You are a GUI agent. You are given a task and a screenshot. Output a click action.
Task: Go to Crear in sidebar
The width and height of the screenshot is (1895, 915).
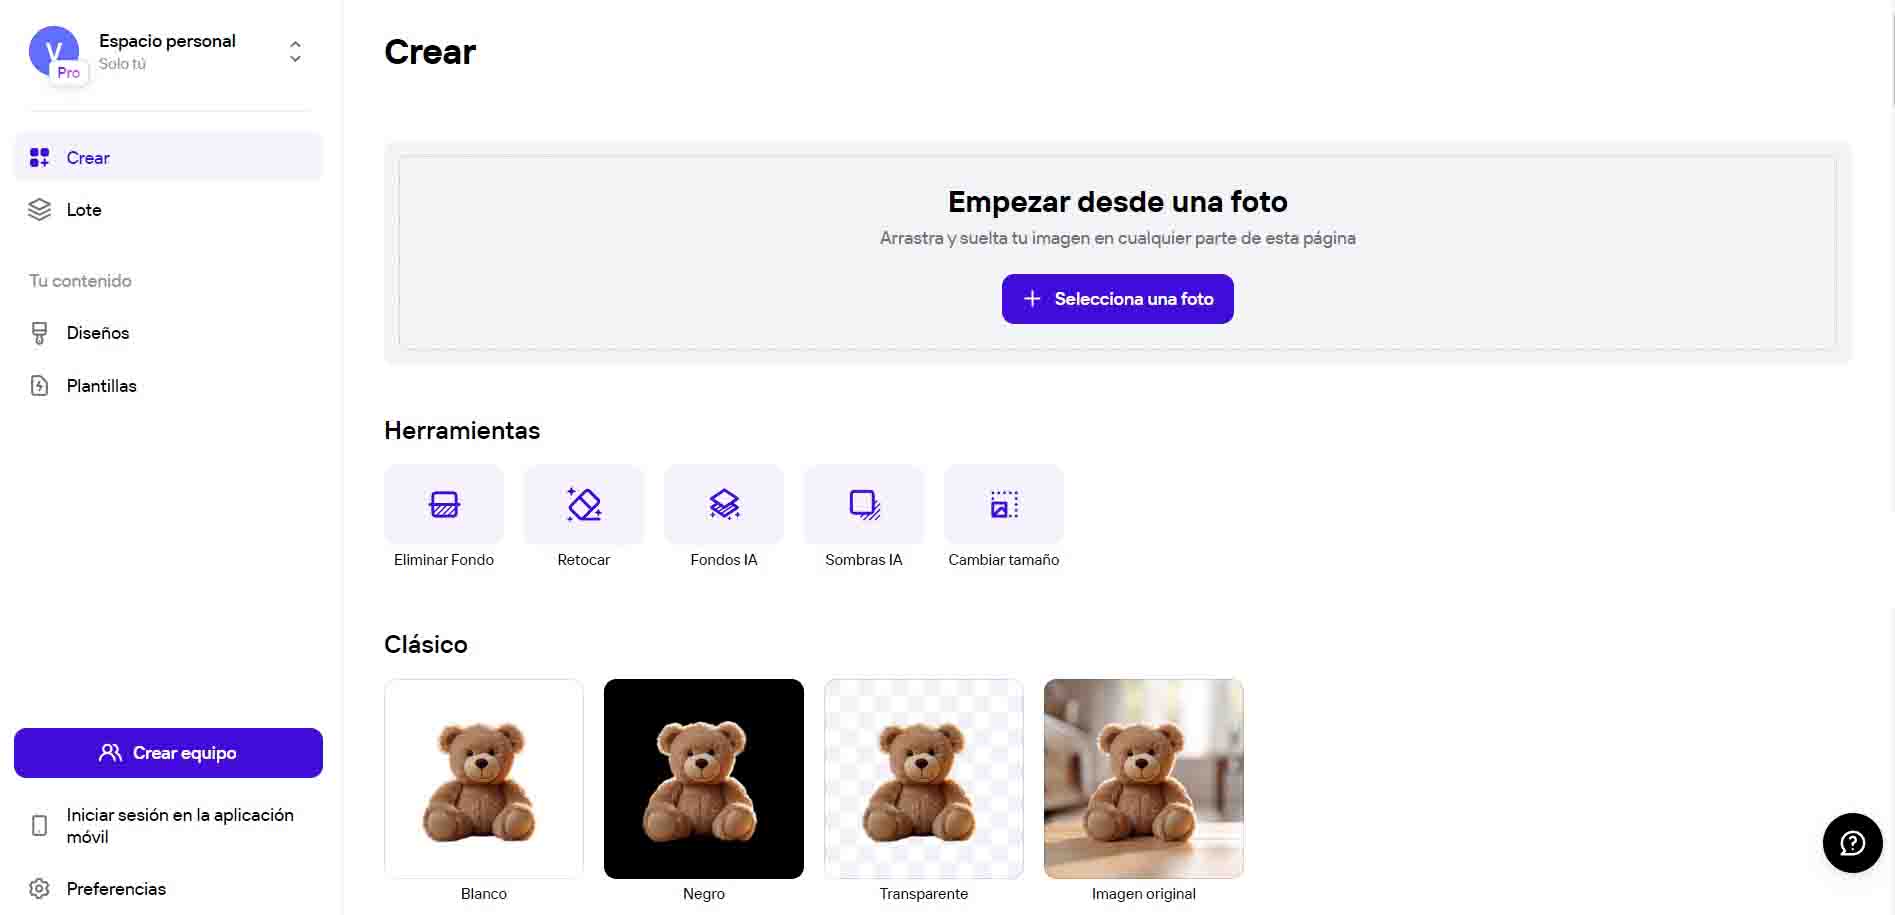168,157
